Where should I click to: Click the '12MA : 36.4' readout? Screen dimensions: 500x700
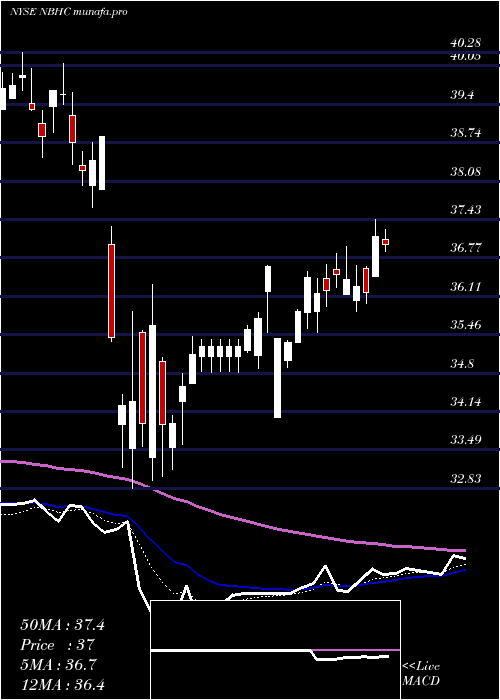pyautogui.click(x=62, y=685)
